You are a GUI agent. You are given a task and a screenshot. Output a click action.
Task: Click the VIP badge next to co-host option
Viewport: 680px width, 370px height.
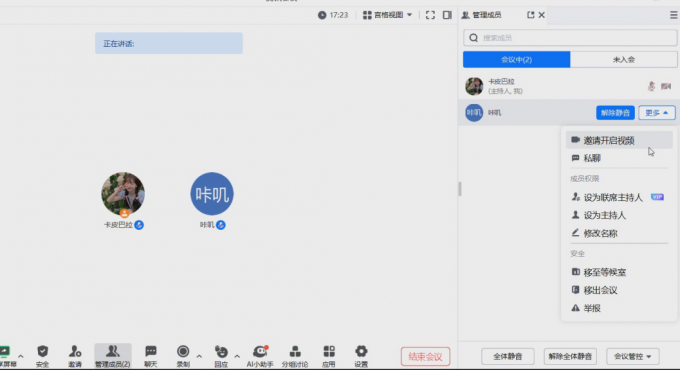pyautogui.click(x=657, y=197)
